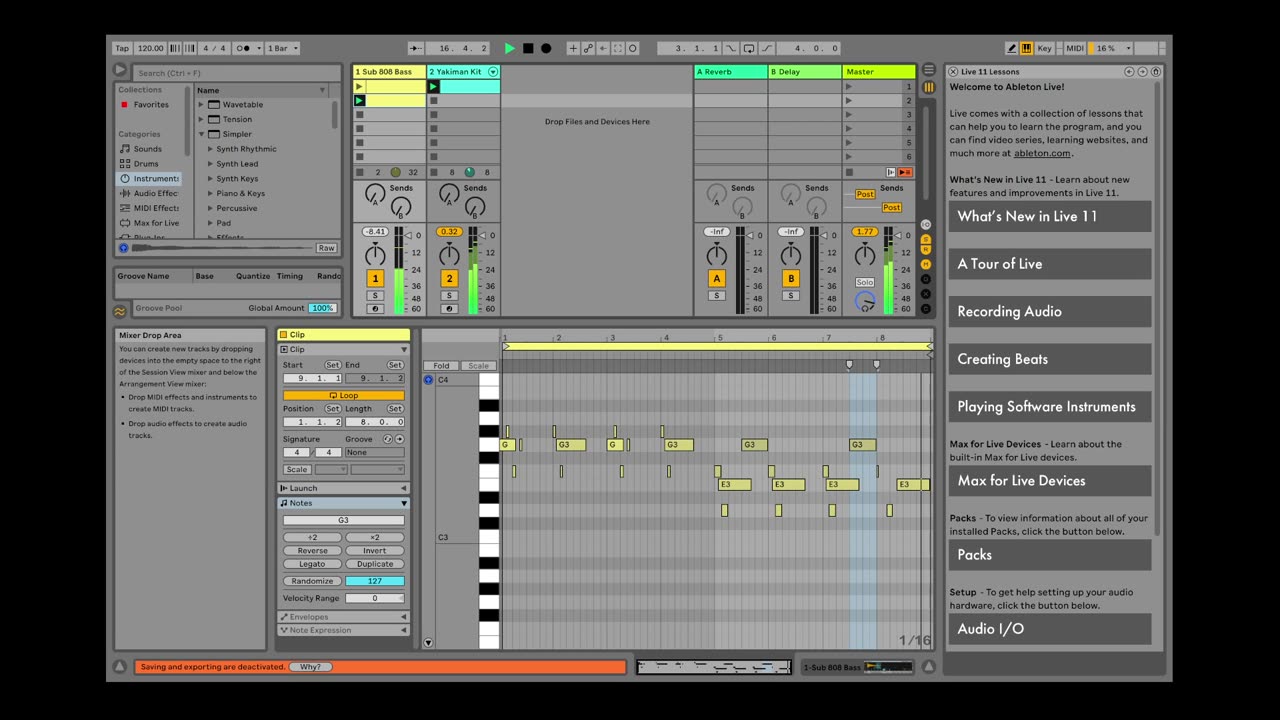The image size is (1280, 720).
Task: Click the Randomize button
Action: click(x=312, y=581)
